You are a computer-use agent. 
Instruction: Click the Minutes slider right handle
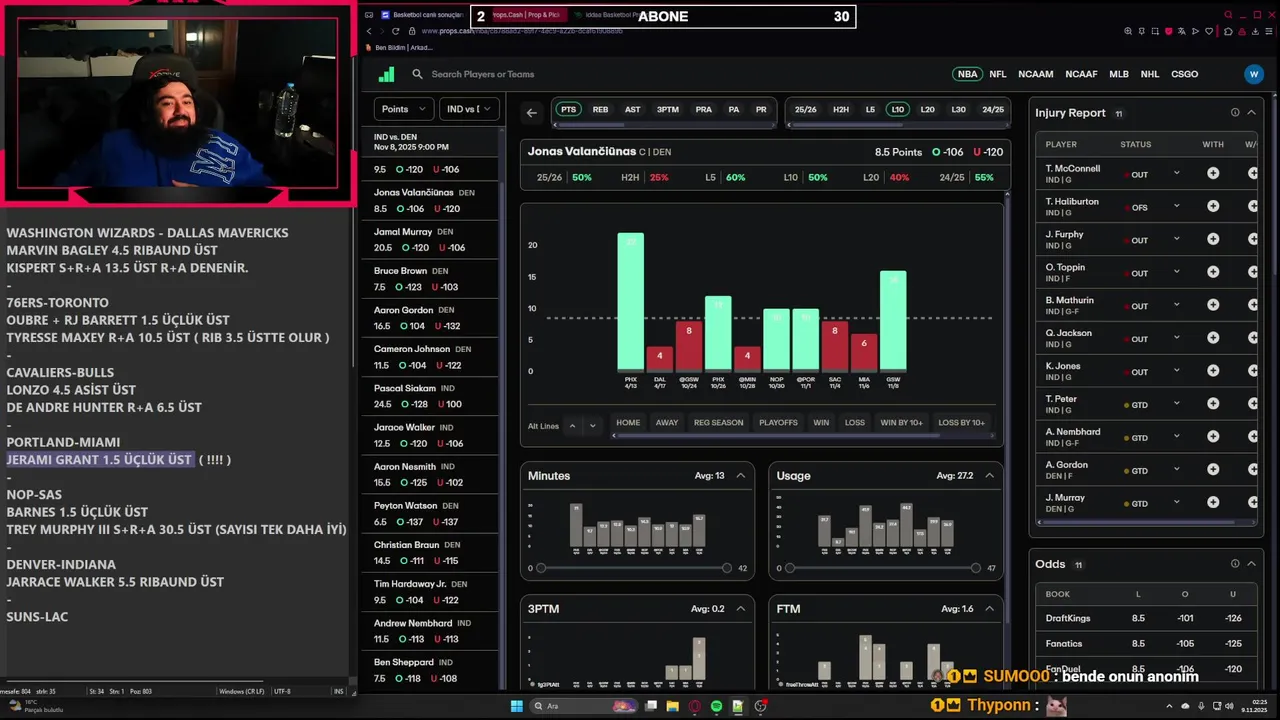[x=727, y=568]
